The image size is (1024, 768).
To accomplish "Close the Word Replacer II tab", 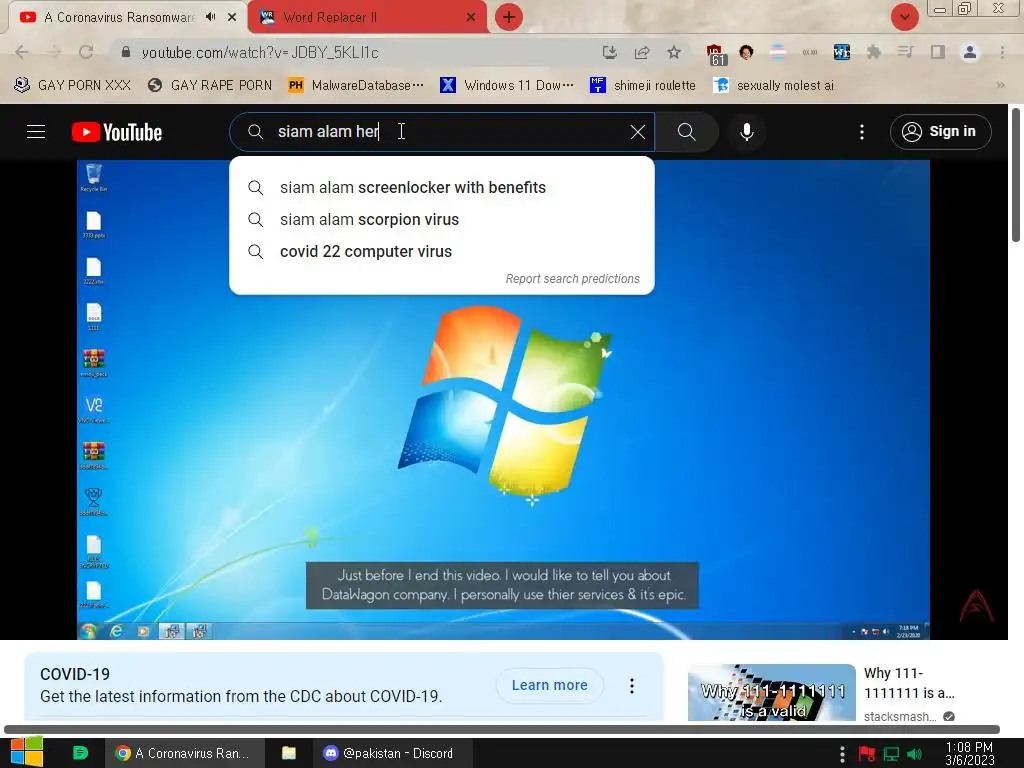I will (471, 18).
